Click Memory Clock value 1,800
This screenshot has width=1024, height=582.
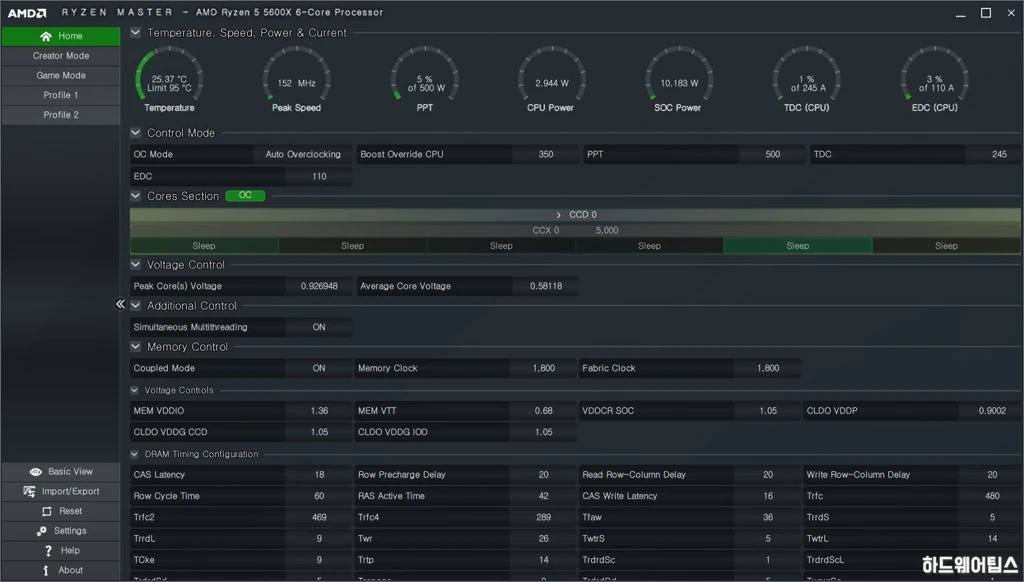543,368
